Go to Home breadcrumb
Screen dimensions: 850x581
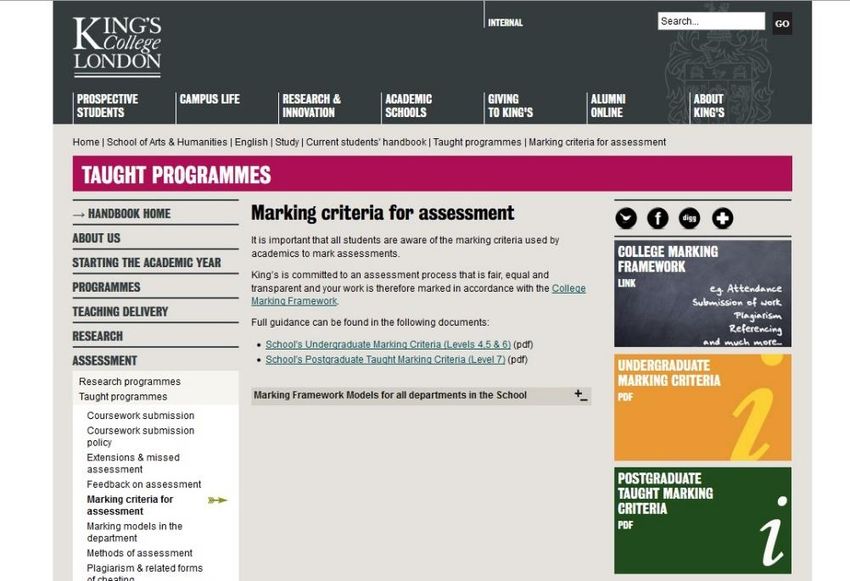pos(86,142)
